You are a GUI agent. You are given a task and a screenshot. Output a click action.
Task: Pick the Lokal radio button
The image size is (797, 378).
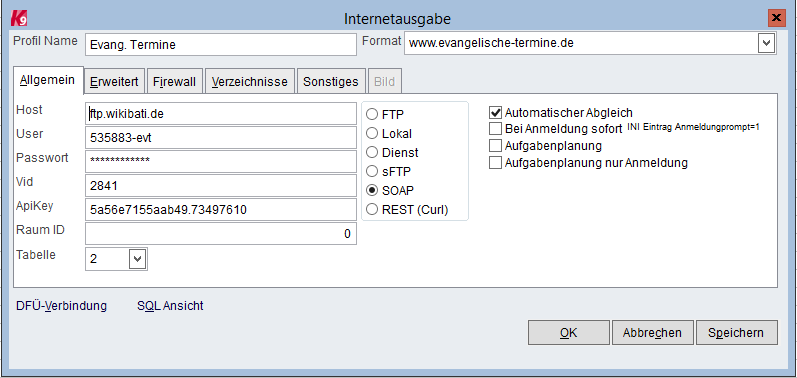click(x=372, y=133)
